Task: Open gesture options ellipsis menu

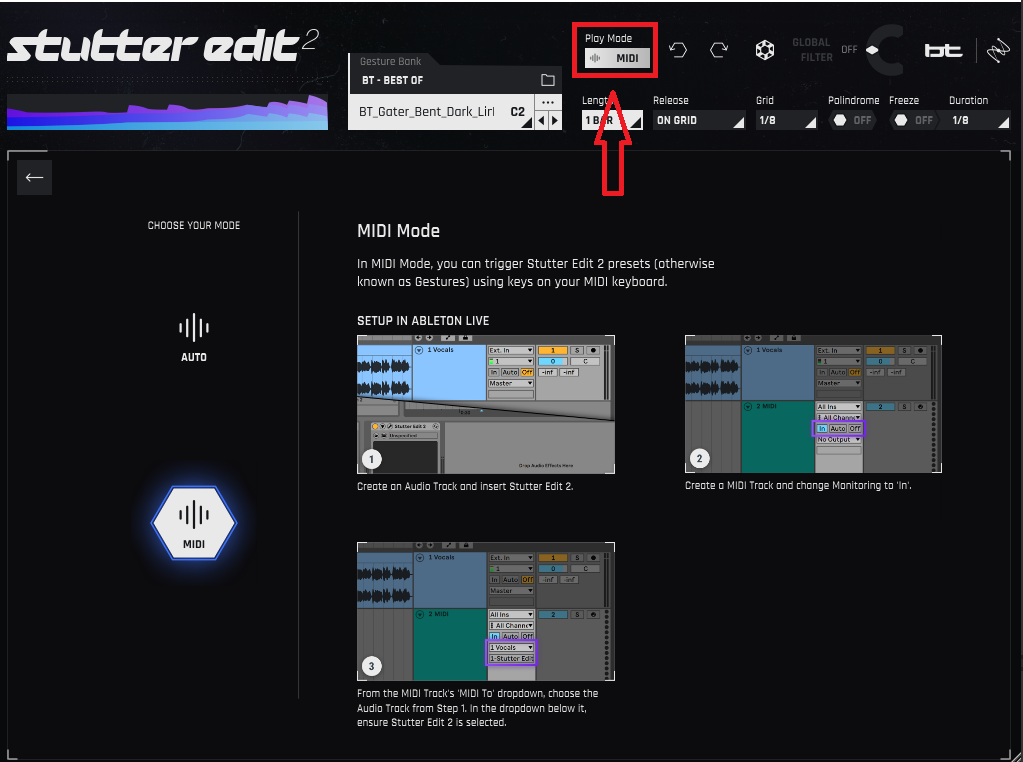Action: (547, 102)
